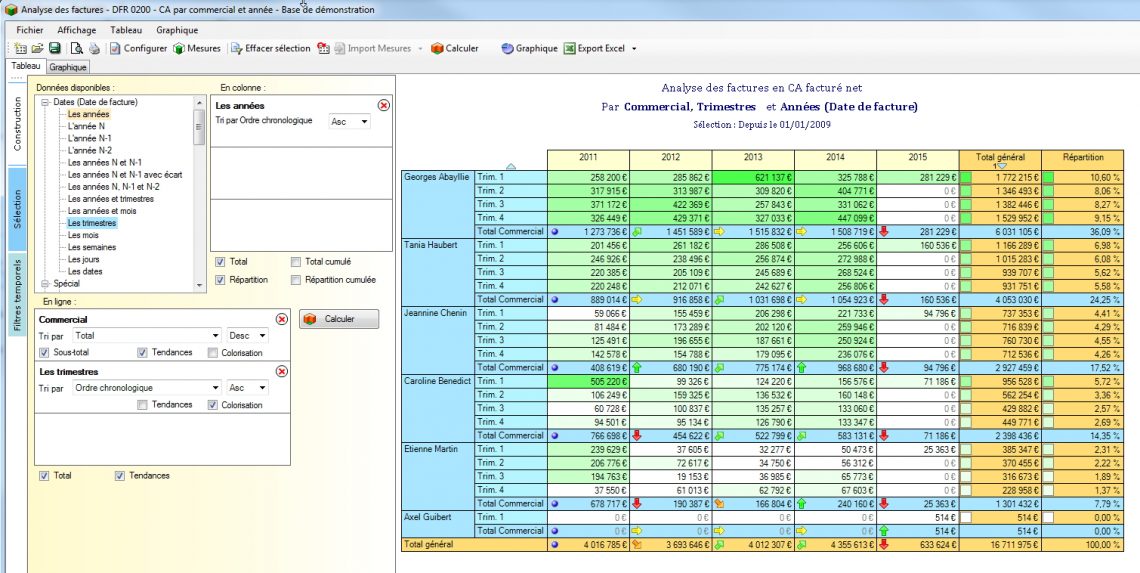Toggle Tendances checkbox in Commercial block
Screen dimensions: 1140x573
(142, 353)
